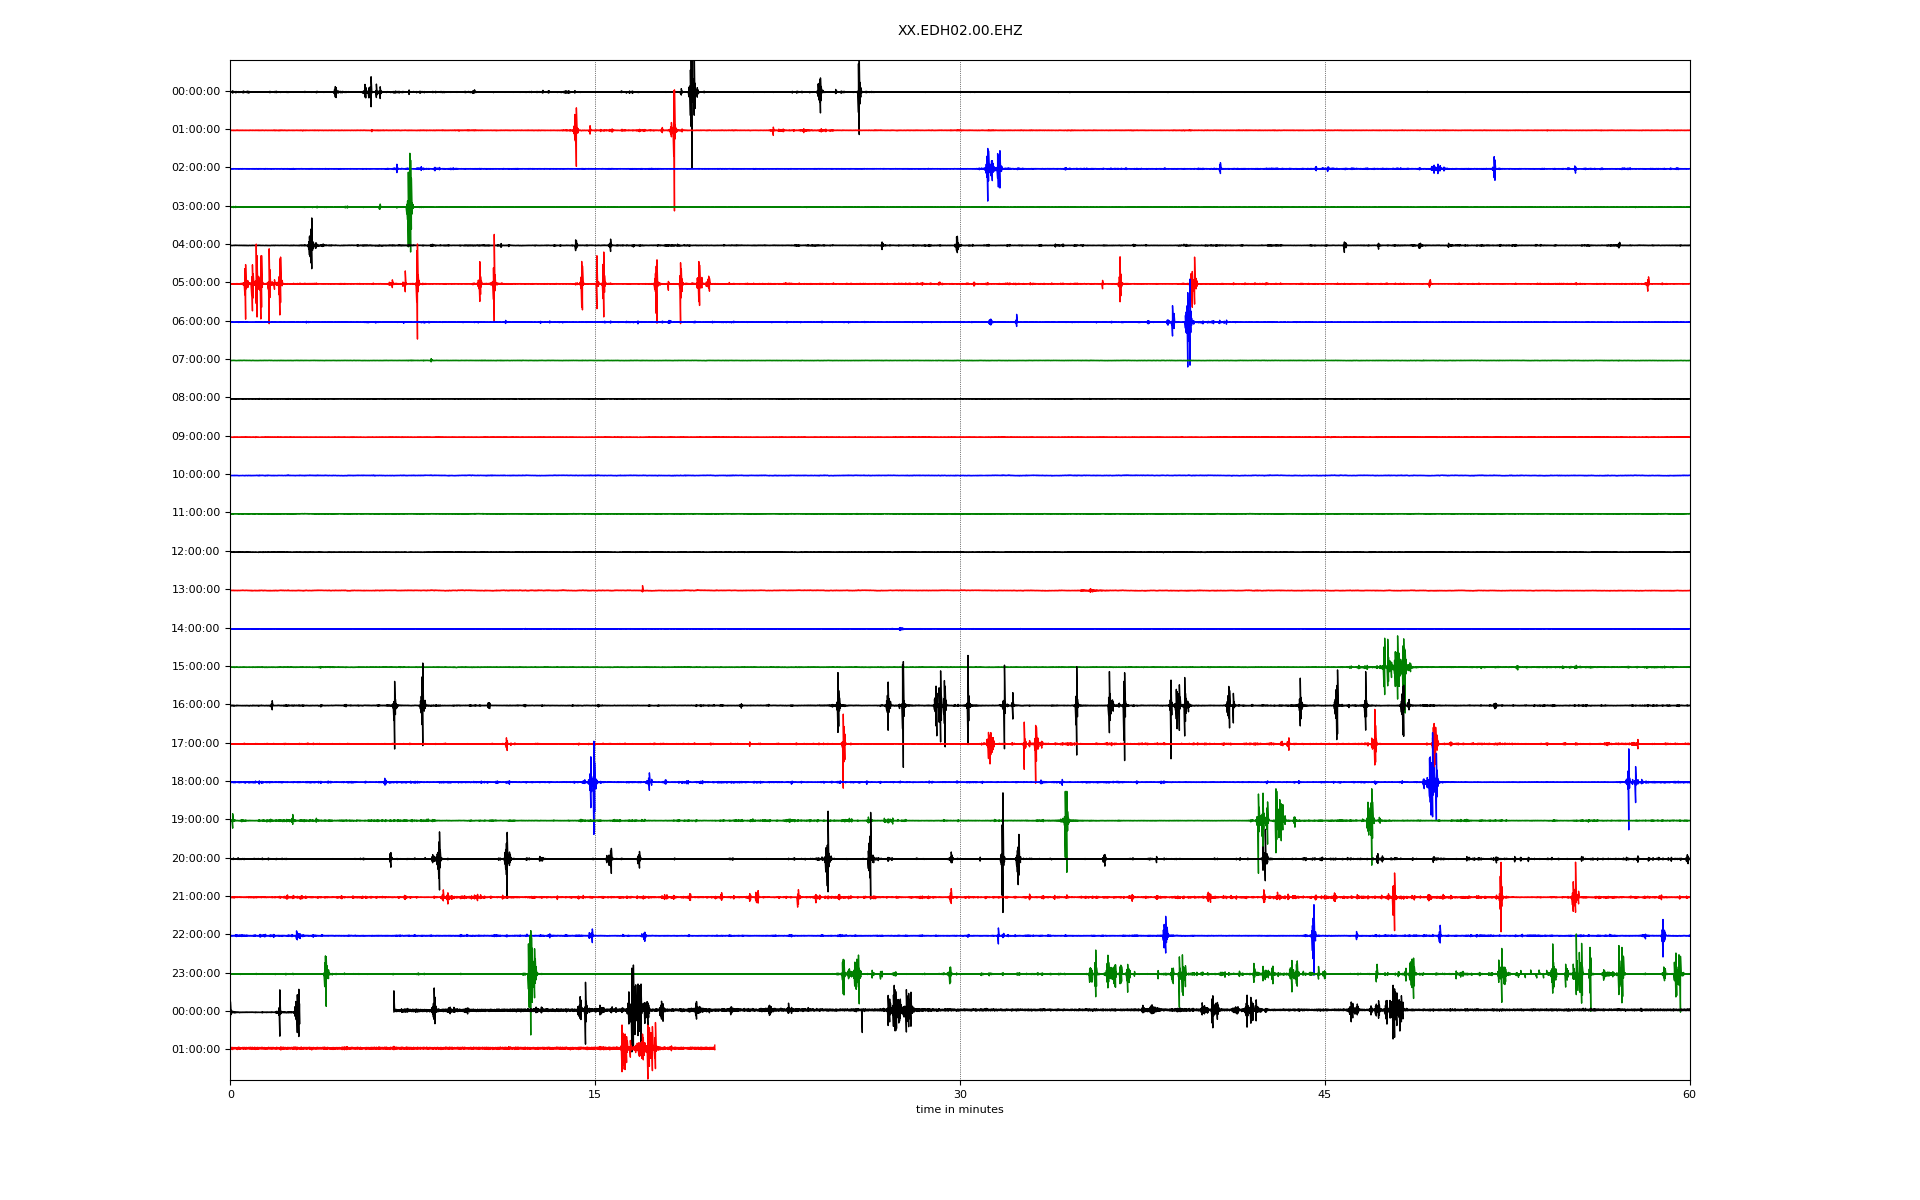Click the plot title XX.EDH02.00.EHZ

(959, 31)
